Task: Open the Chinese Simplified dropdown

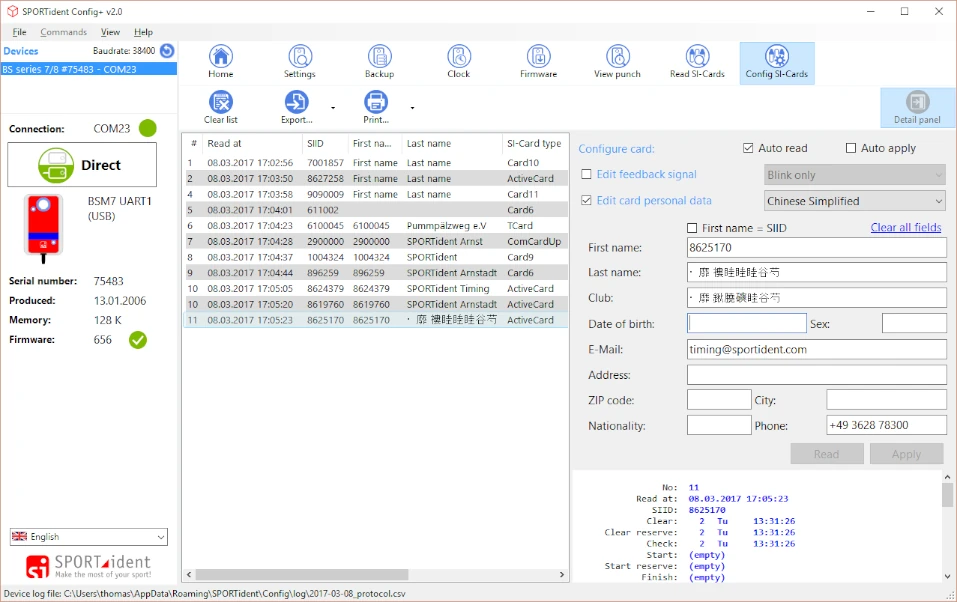Action: (855, 201)
